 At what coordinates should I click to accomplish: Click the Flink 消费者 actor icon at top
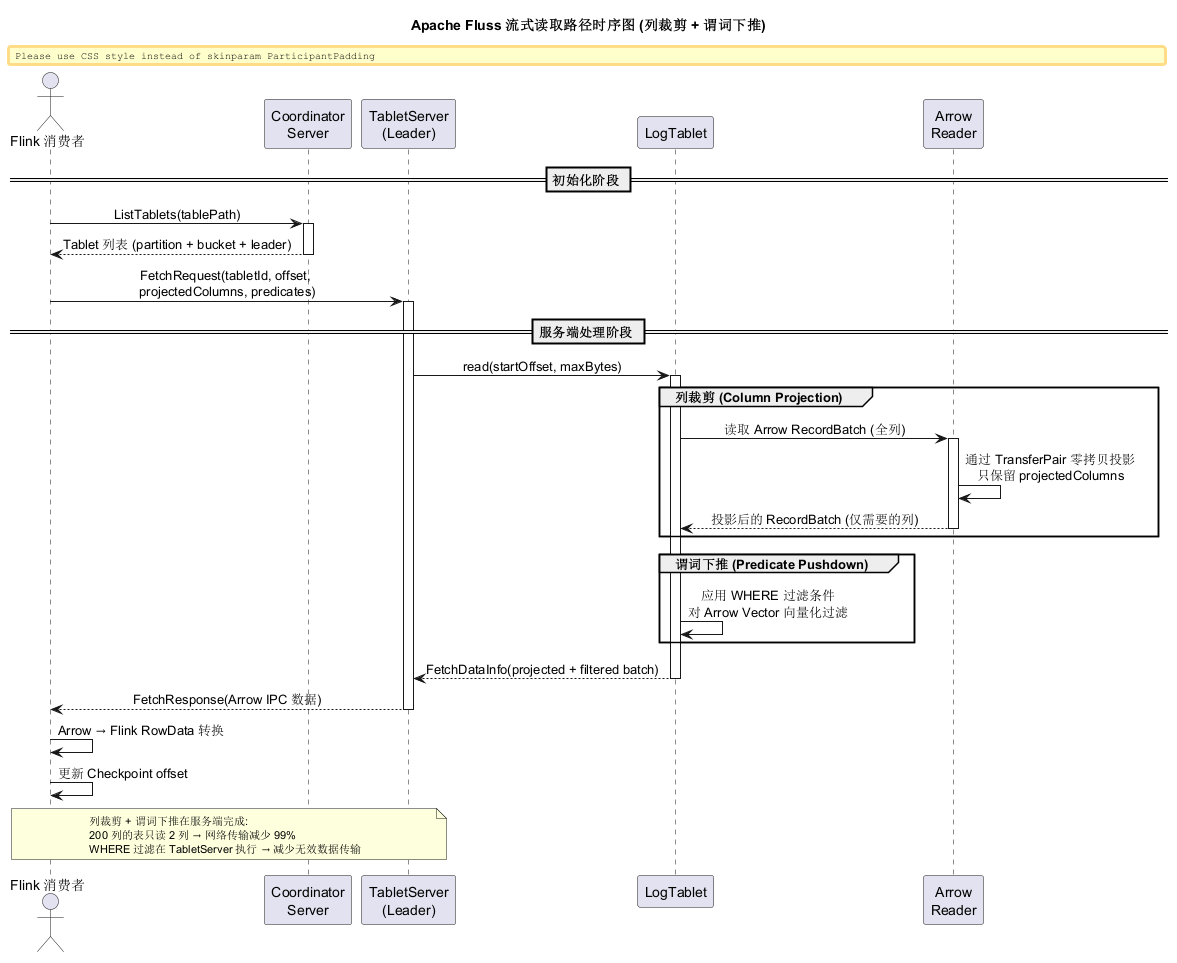tap(50, 101)
